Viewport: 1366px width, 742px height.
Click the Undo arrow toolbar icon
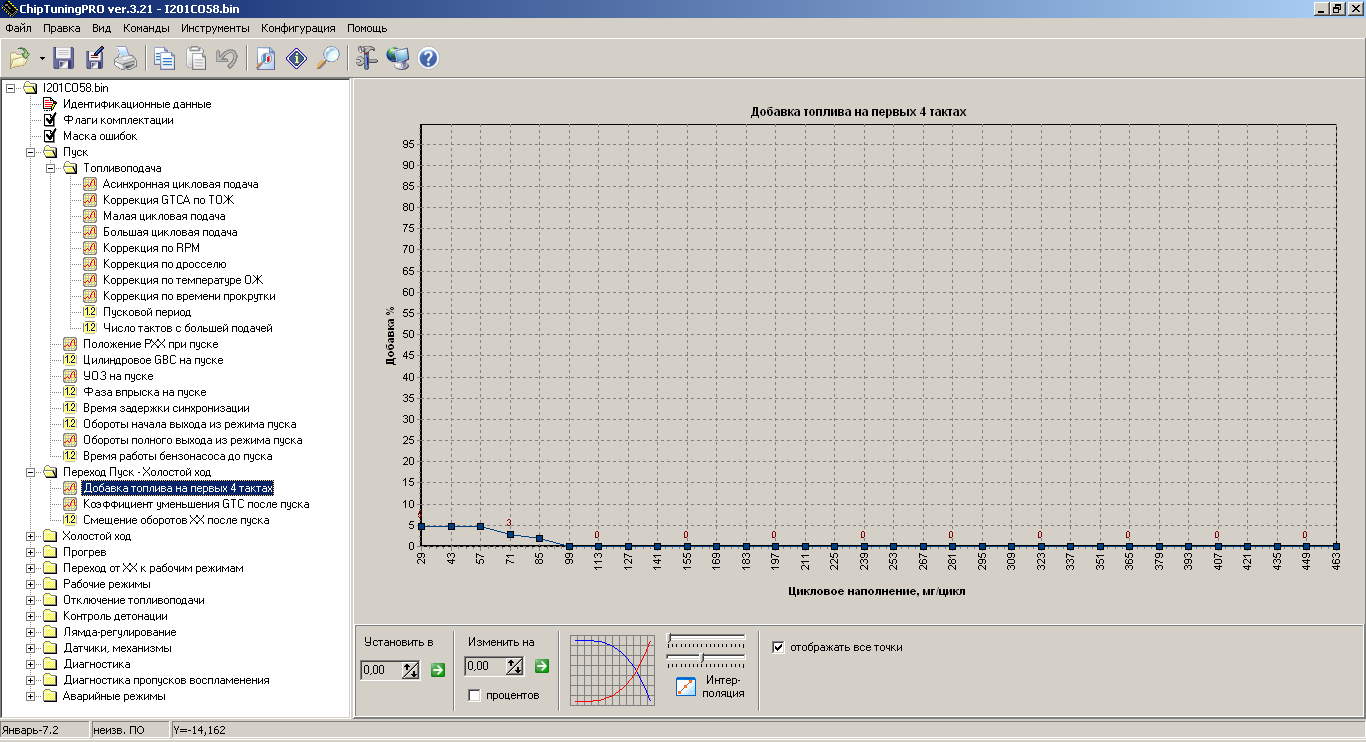point(227,58)
